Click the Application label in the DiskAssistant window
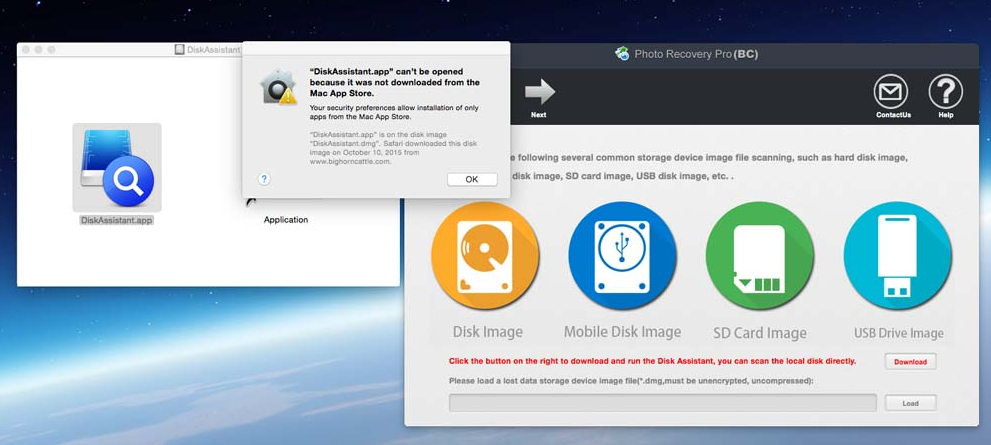The width and height of the screenshot is (991, 445). 286,220
